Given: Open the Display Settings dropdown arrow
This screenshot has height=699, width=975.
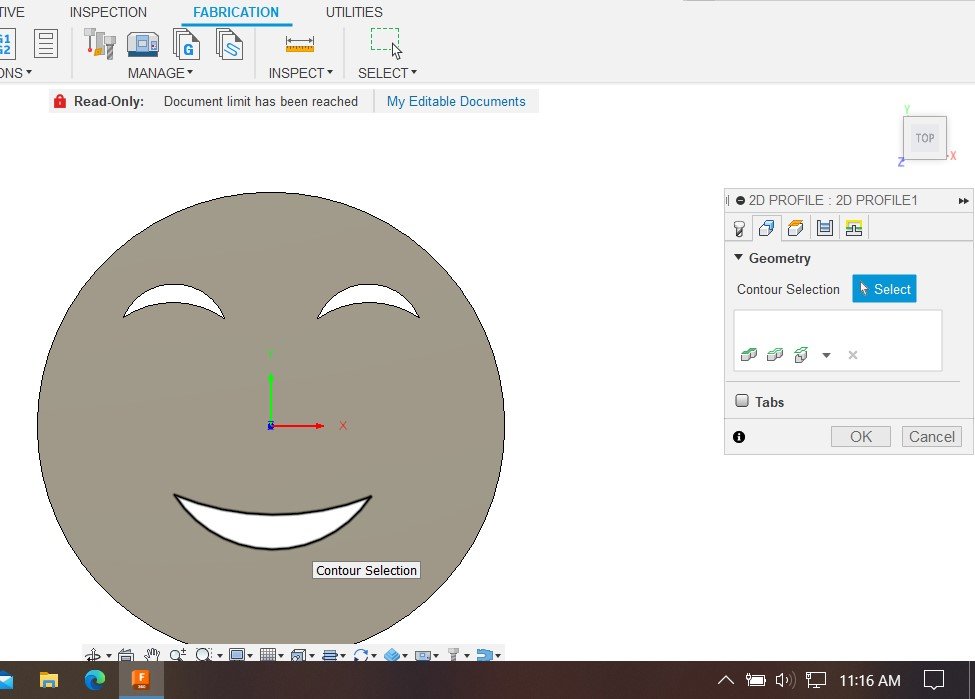Looking at the screenshot, I should 250,655.
